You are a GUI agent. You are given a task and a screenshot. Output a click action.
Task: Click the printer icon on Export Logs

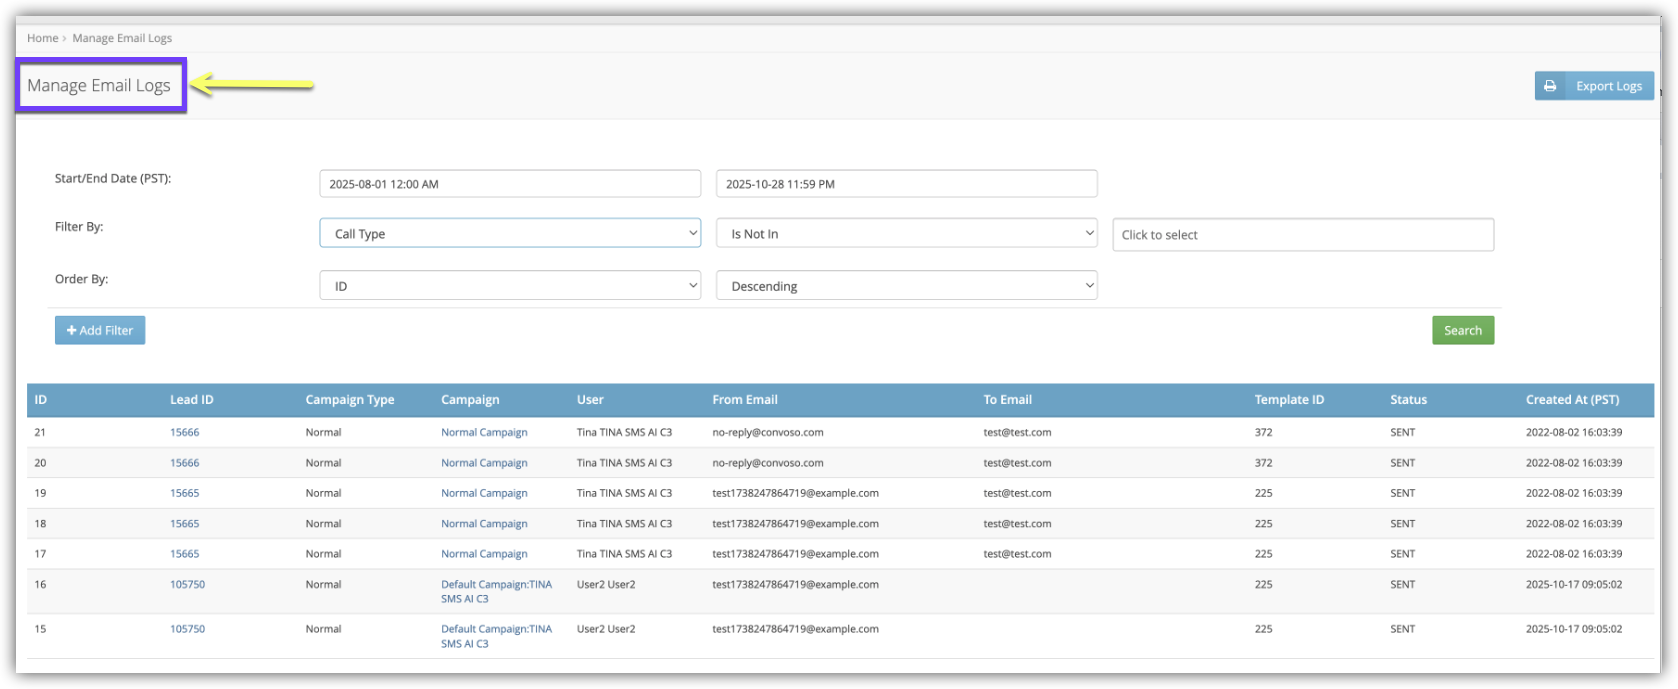[1549, 86]
